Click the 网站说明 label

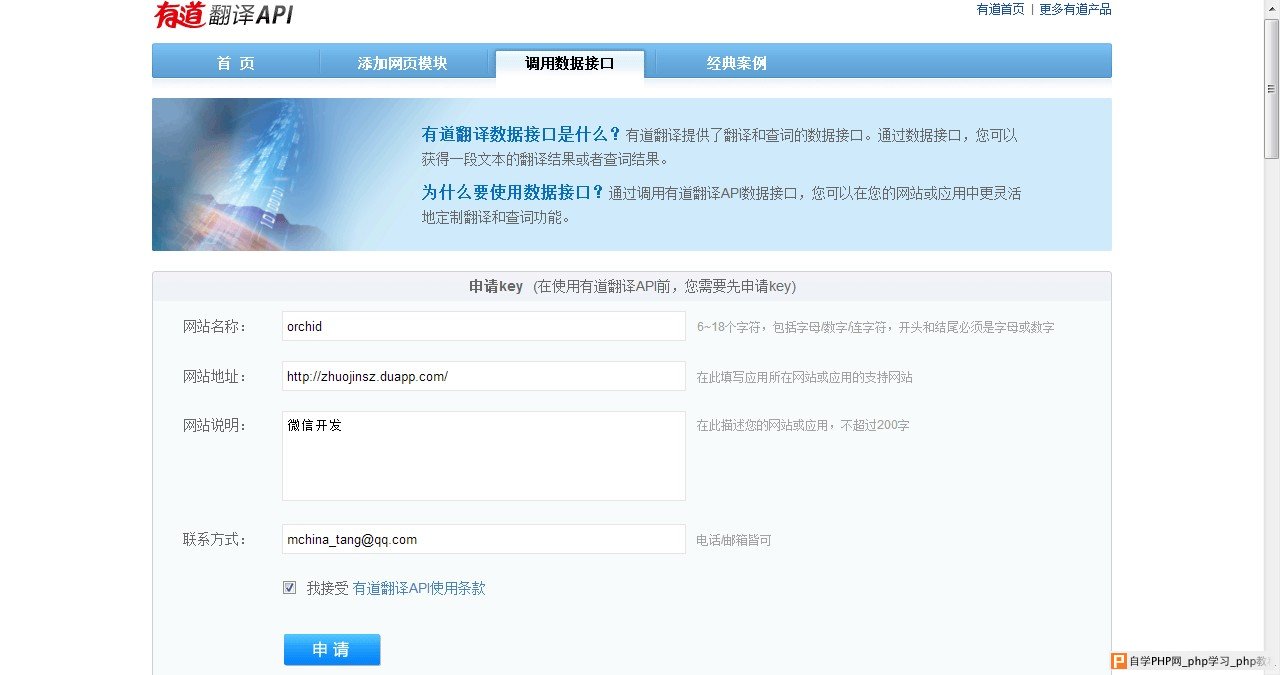tap(214, 425)
